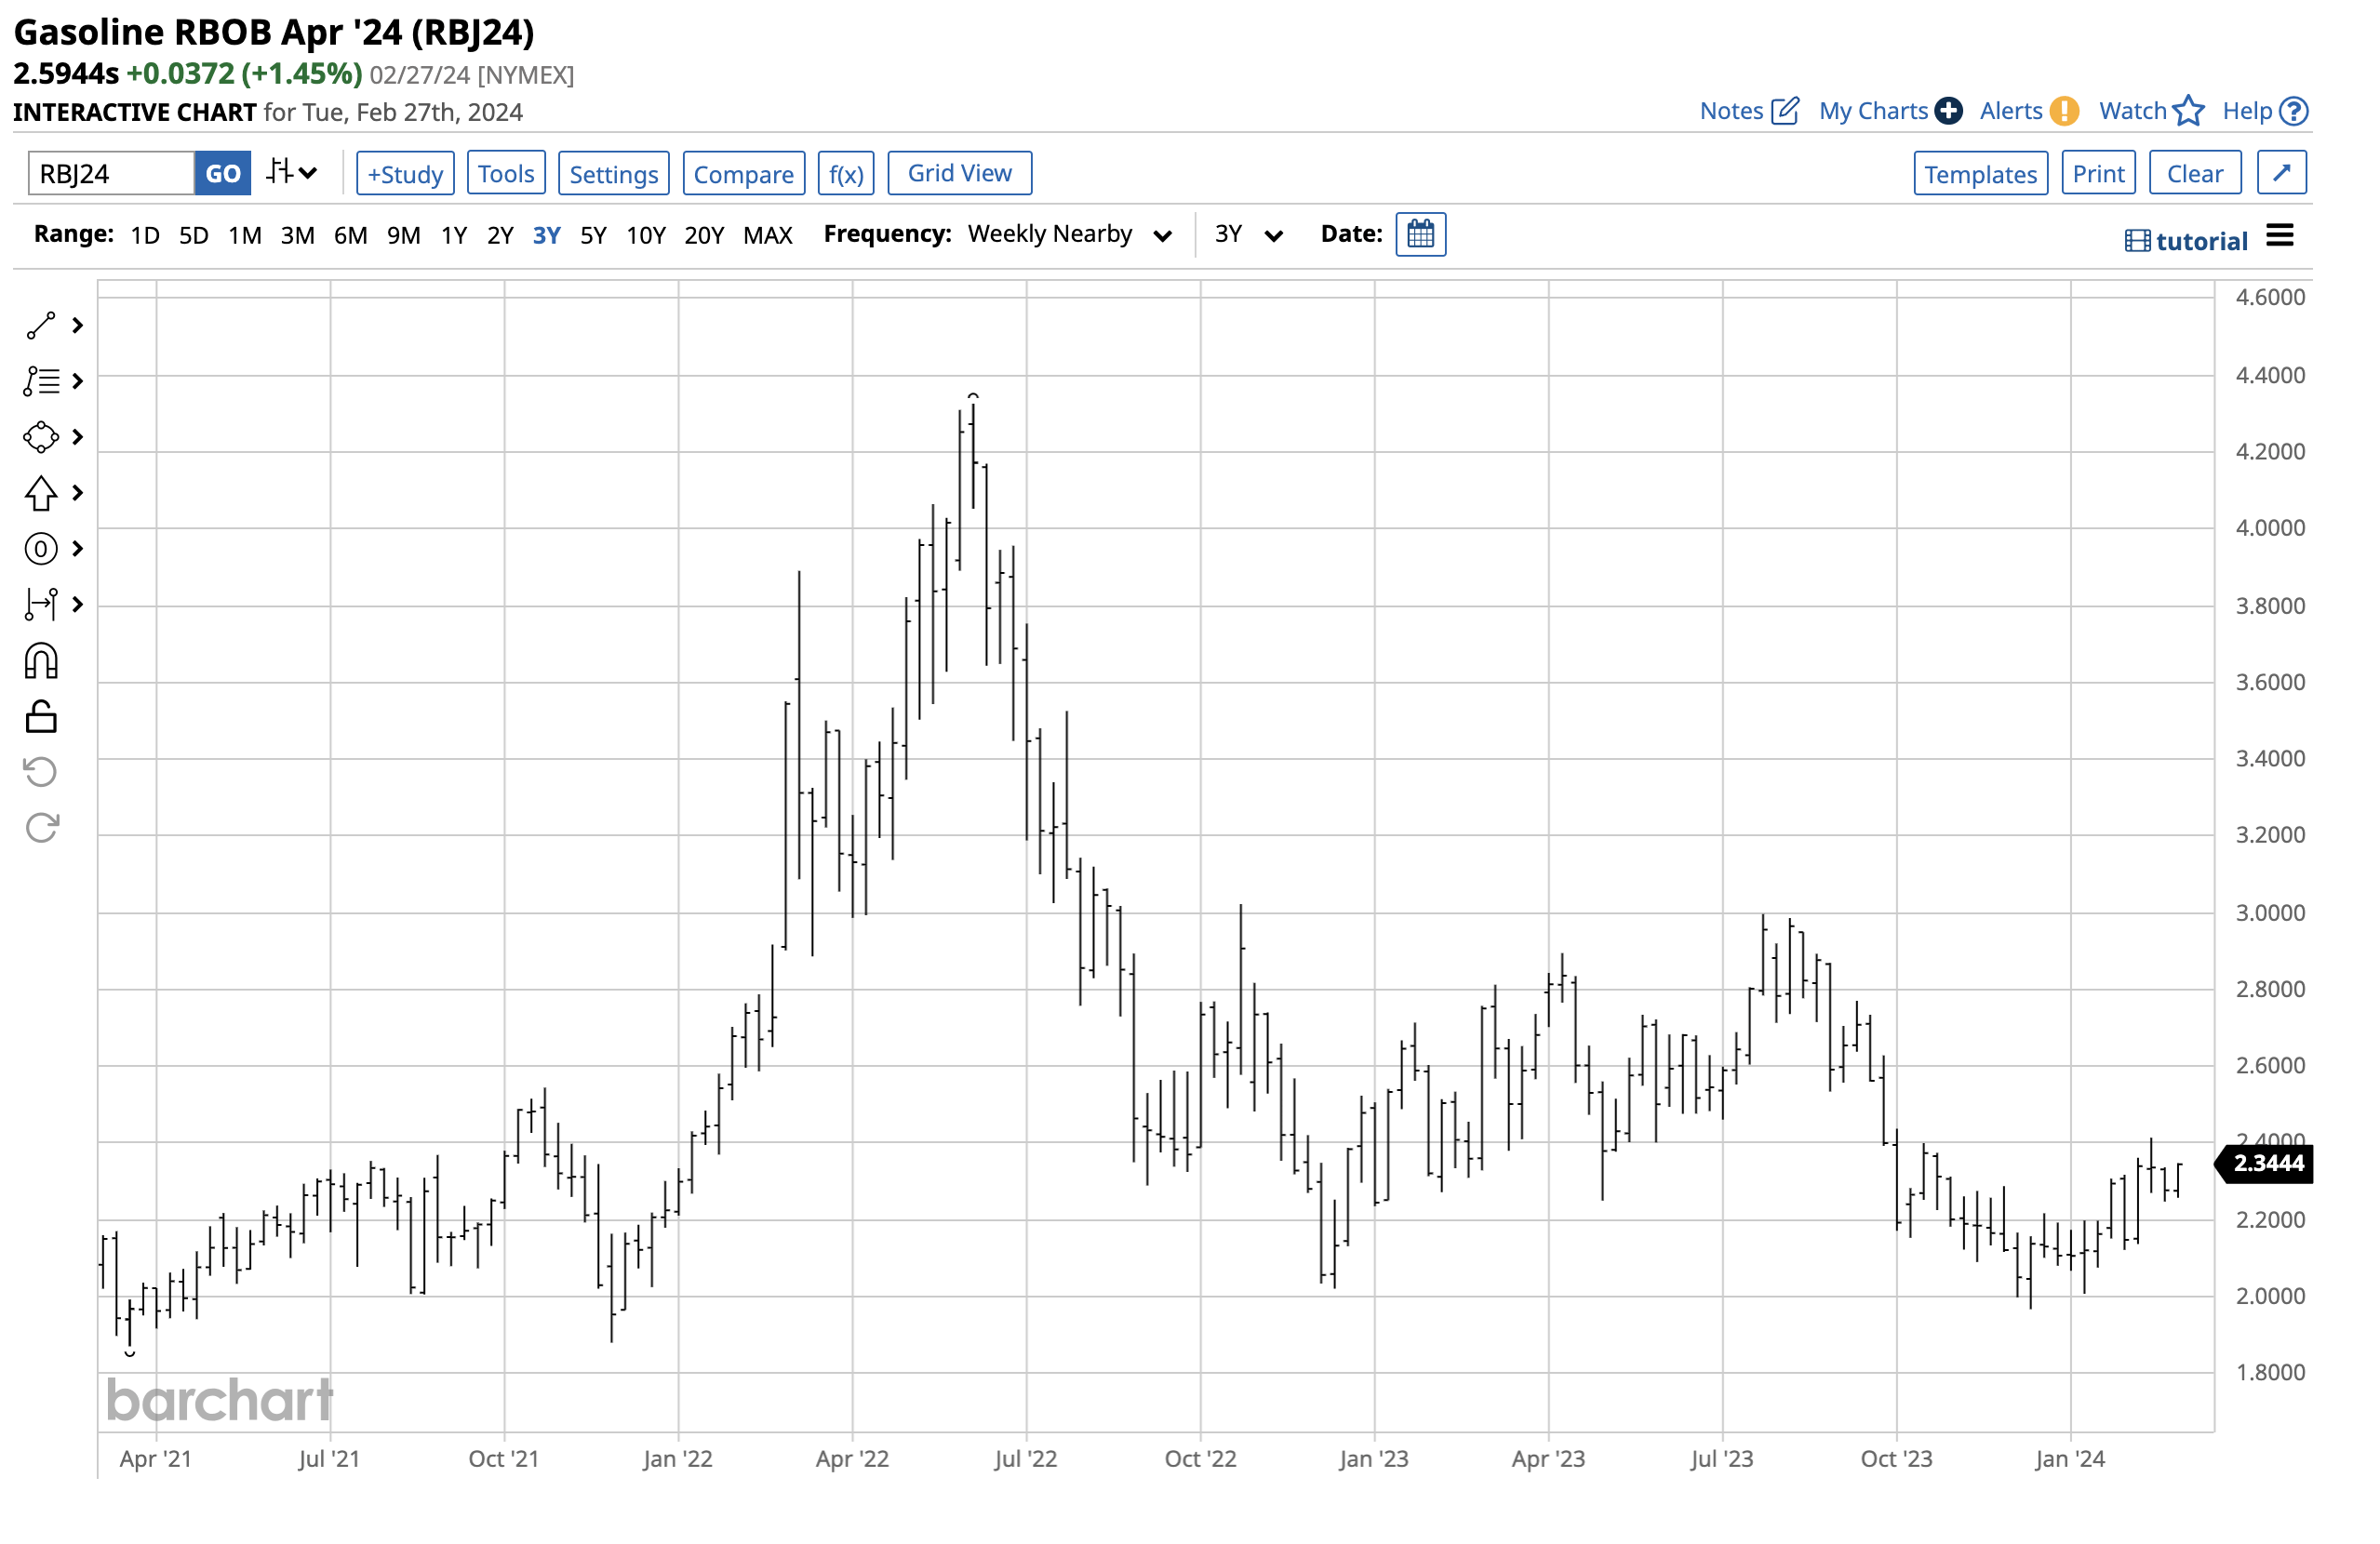Open the 3Y period dropdown

pos(1247,235)
